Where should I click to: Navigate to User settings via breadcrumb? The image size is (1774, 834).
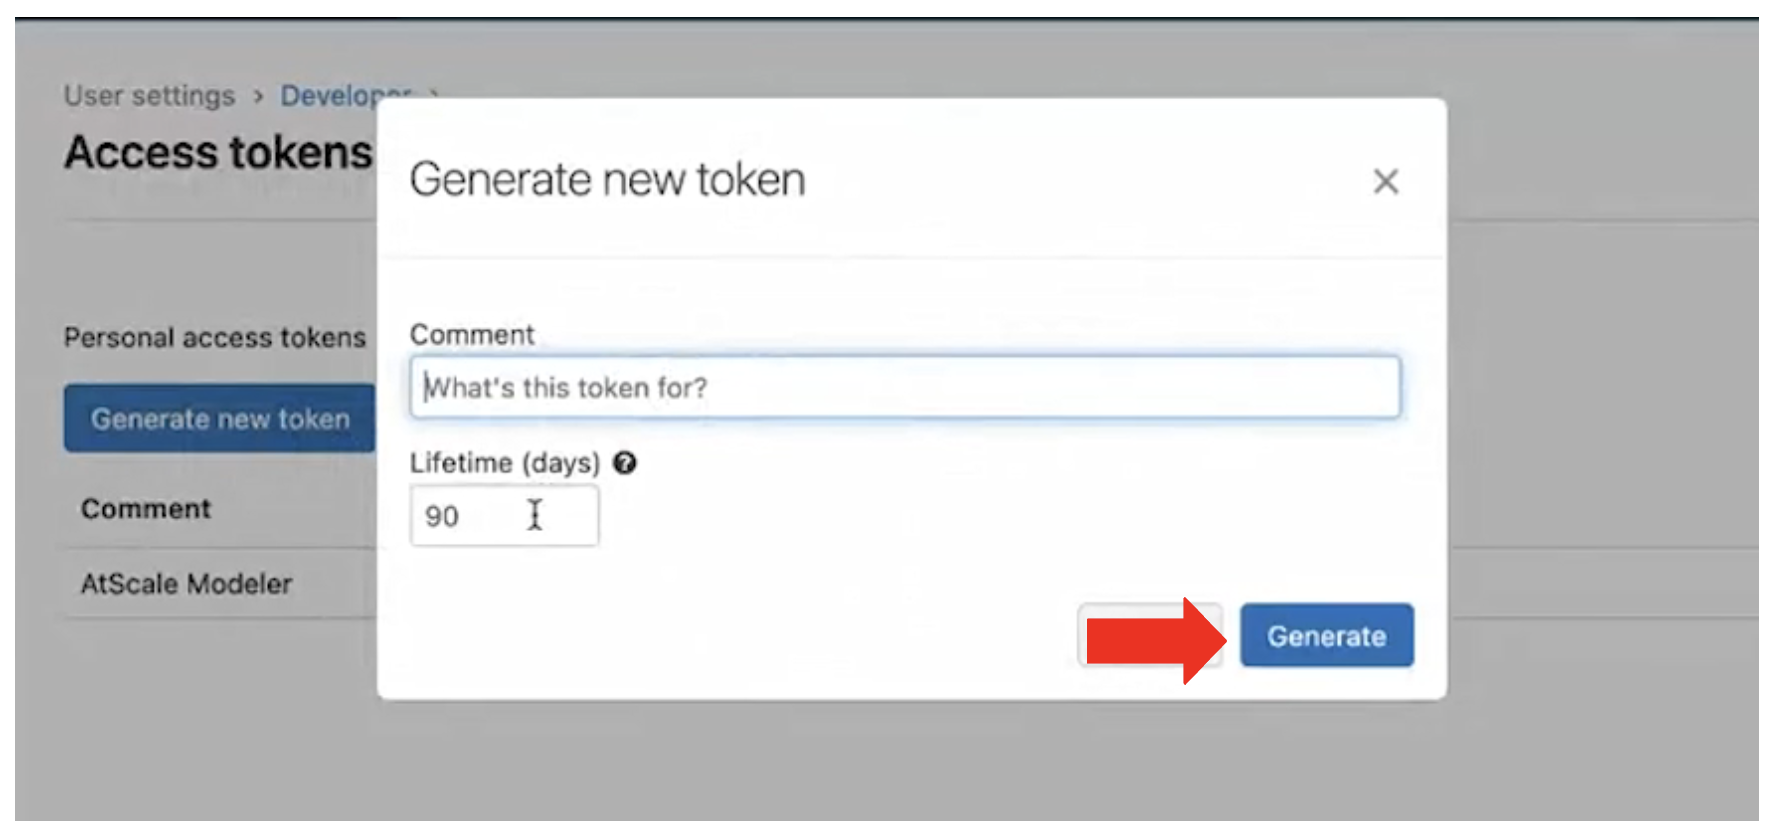tap(148, 95)
